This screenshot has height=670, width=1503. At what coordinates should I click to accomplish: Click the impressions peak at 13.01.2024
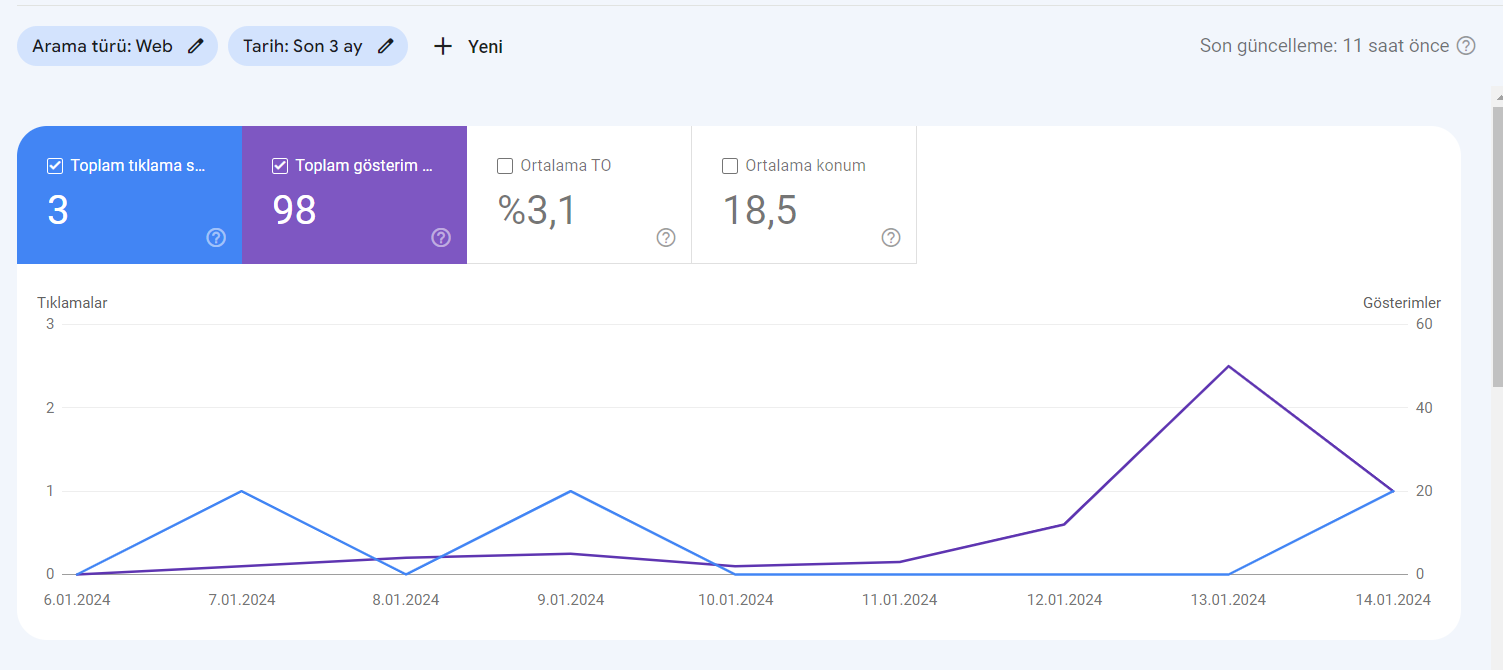[x=1228, y=366]
